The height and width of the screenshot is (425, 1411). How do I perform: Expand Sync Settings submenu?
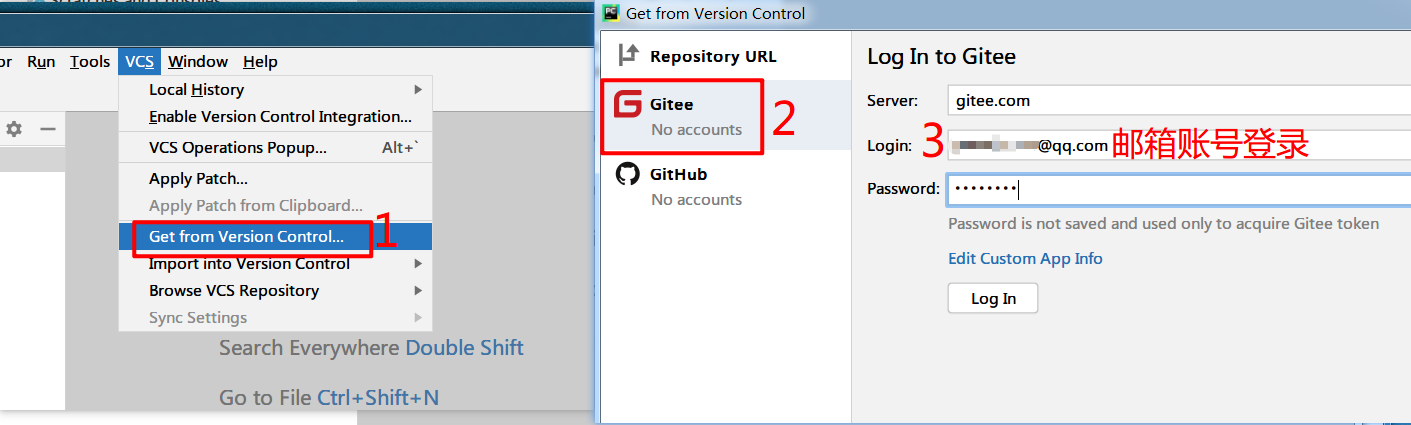[x=276, y=318]
